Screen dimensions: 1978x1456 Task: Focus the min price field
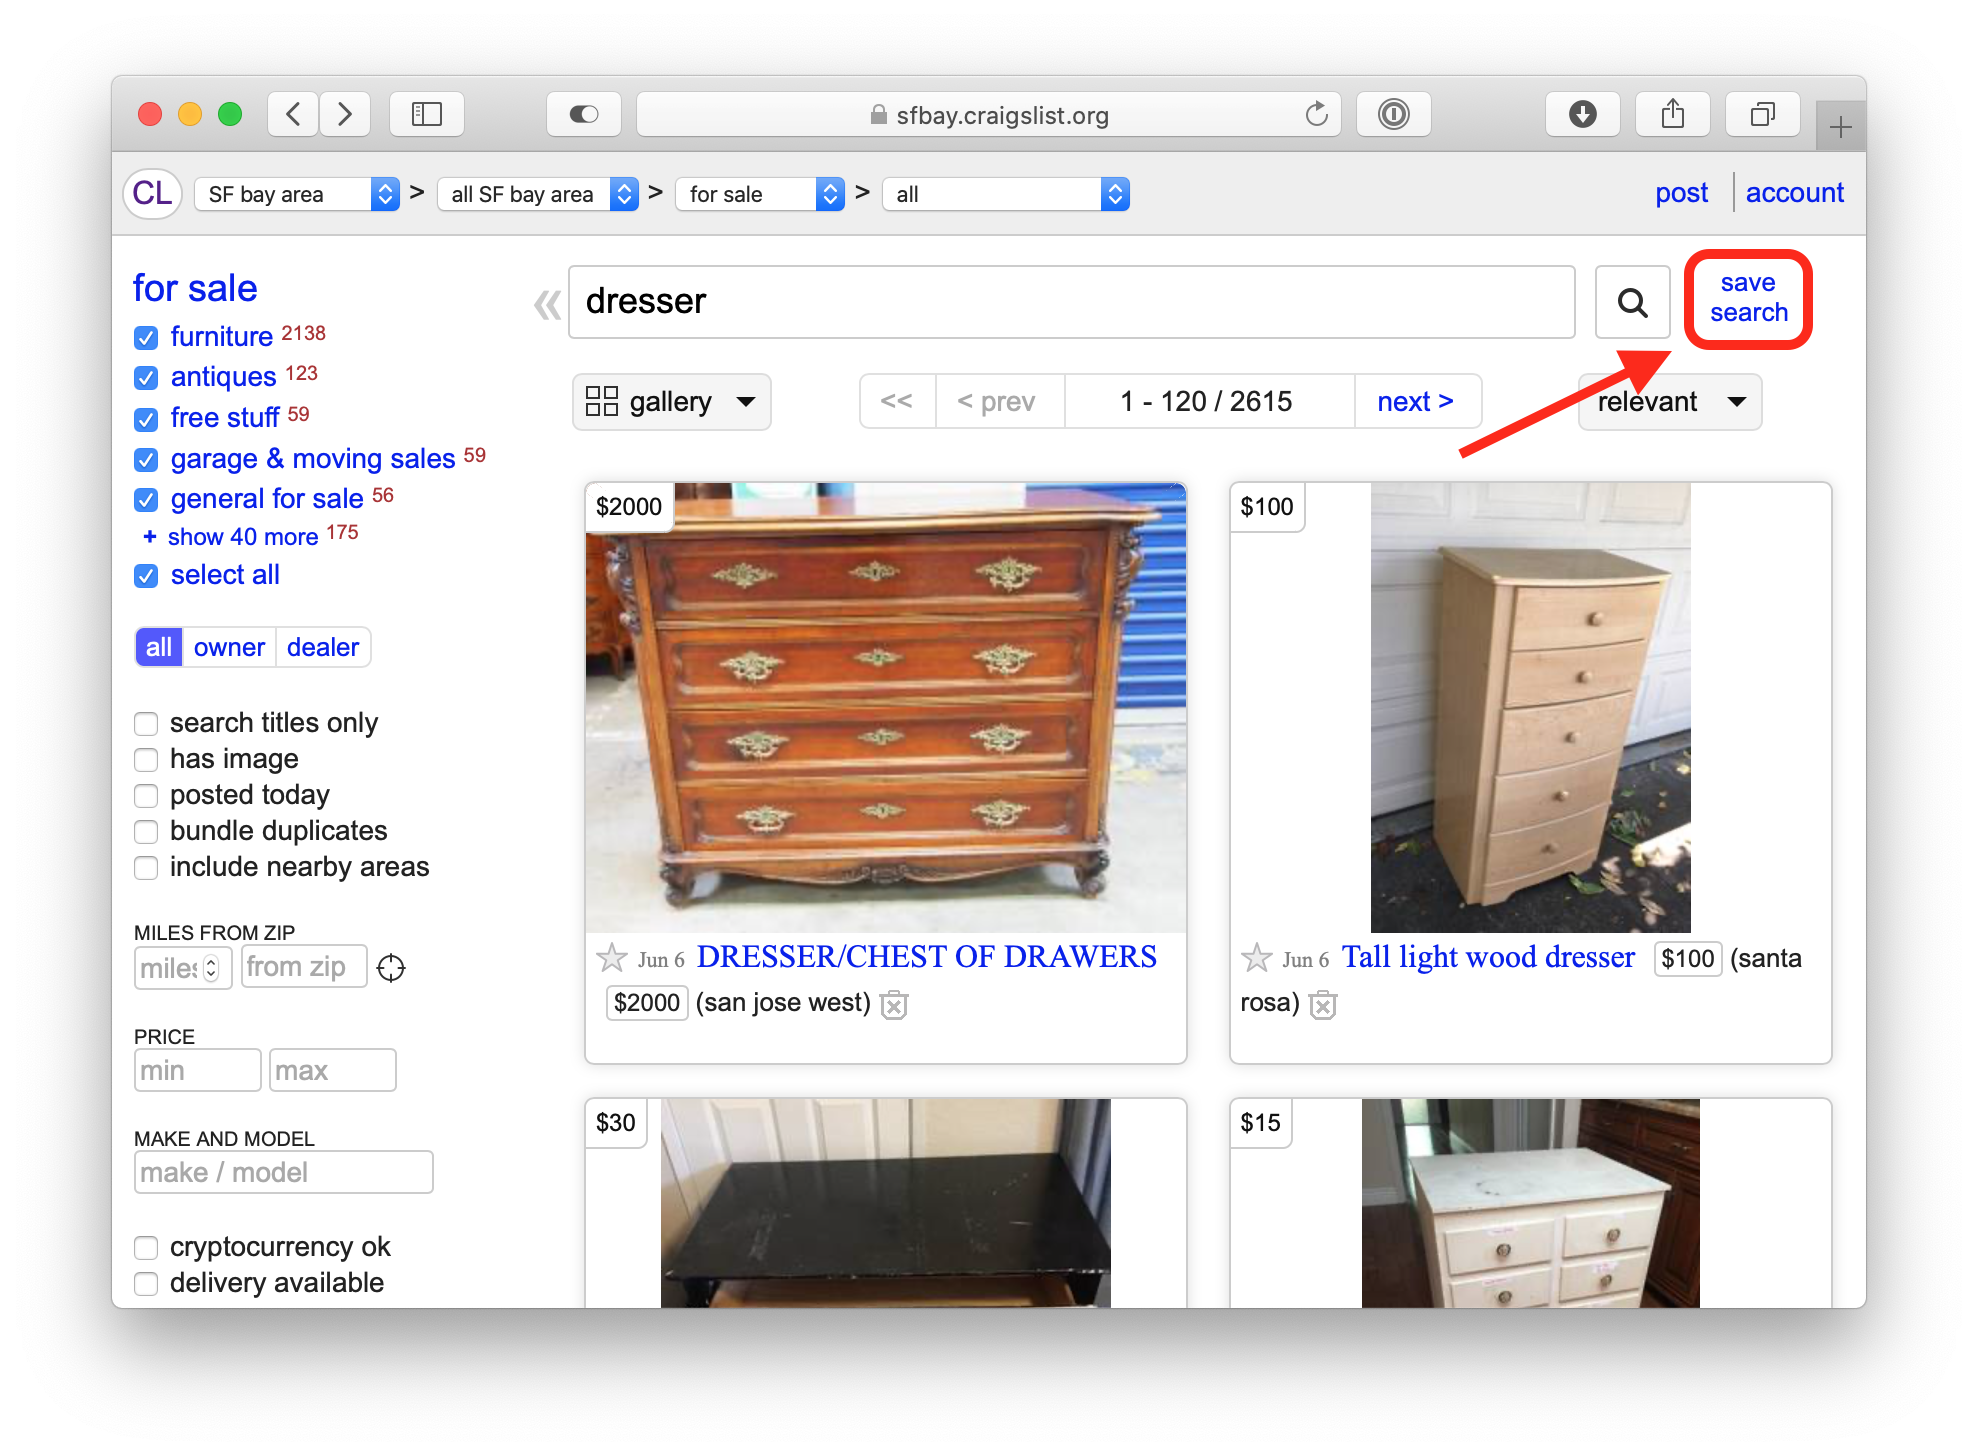[197, 1071]
